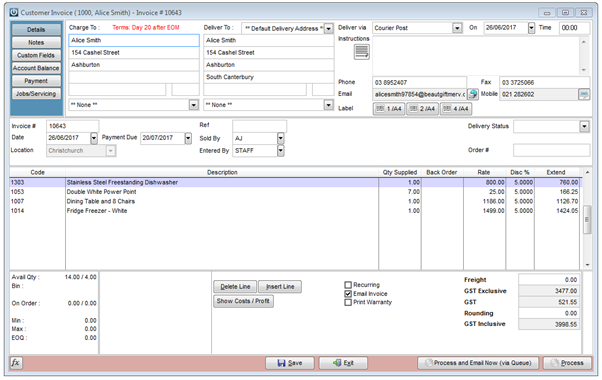Screen dimensions: 602x380
Task: Click the Phone number field
Action: click(420, 83)
